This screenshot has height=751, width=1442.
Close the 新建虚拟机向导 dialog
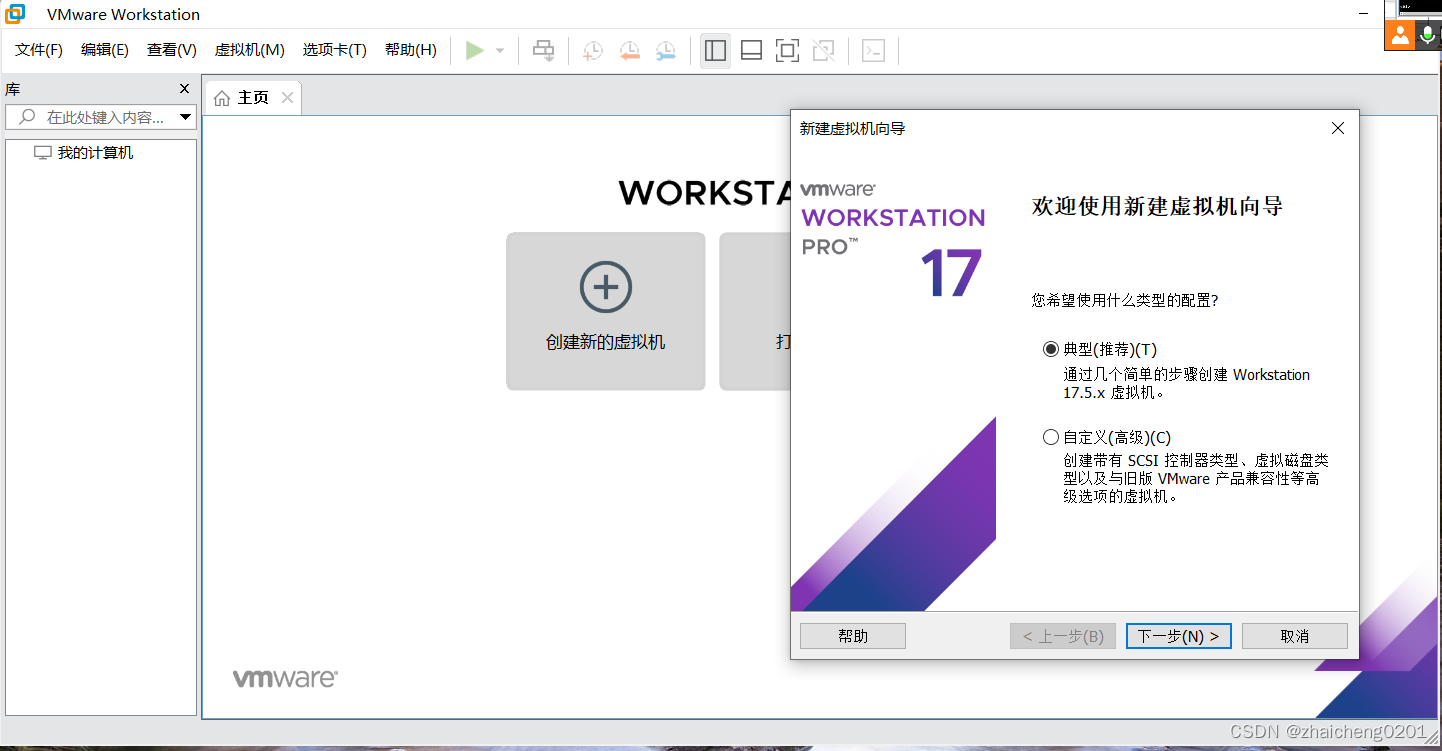pyautogui.click(x=1338, y=128)
